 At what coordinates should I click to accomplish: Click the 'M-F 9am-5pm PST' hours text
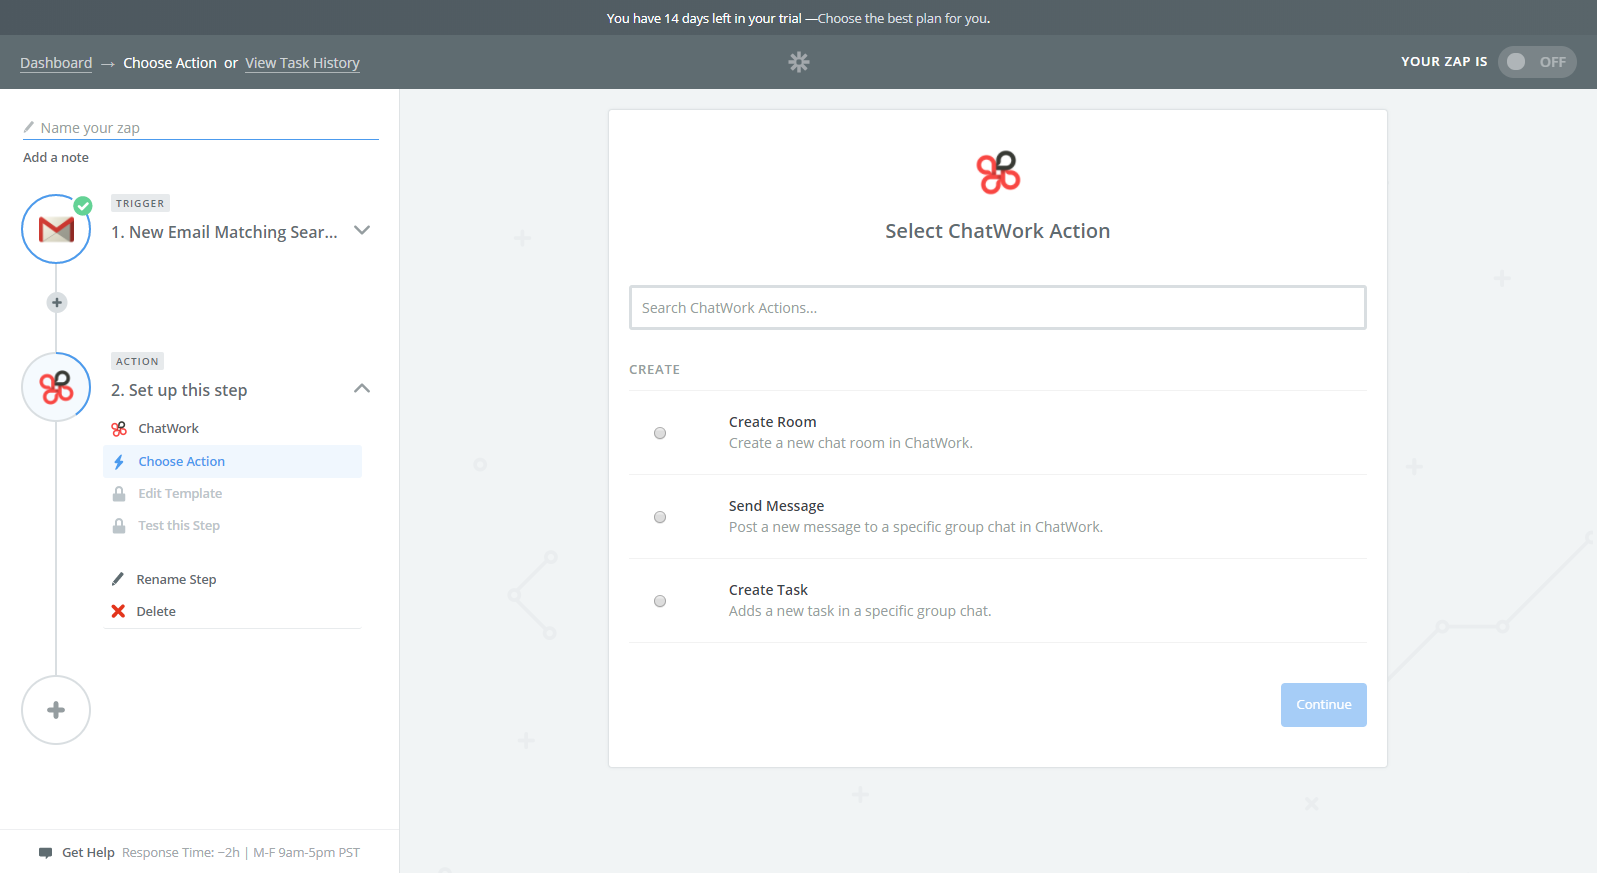(x=306, y=853)
